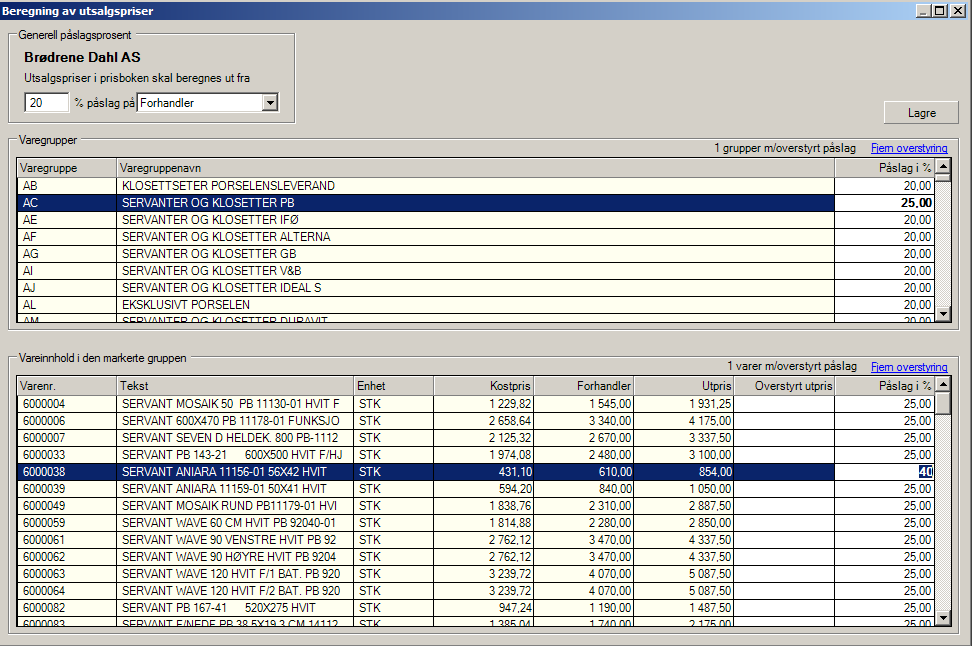This screenshot has height=646, width=972.
Task: Minimize the Beregning av utsalgspriser window
Action: (923, 11)
